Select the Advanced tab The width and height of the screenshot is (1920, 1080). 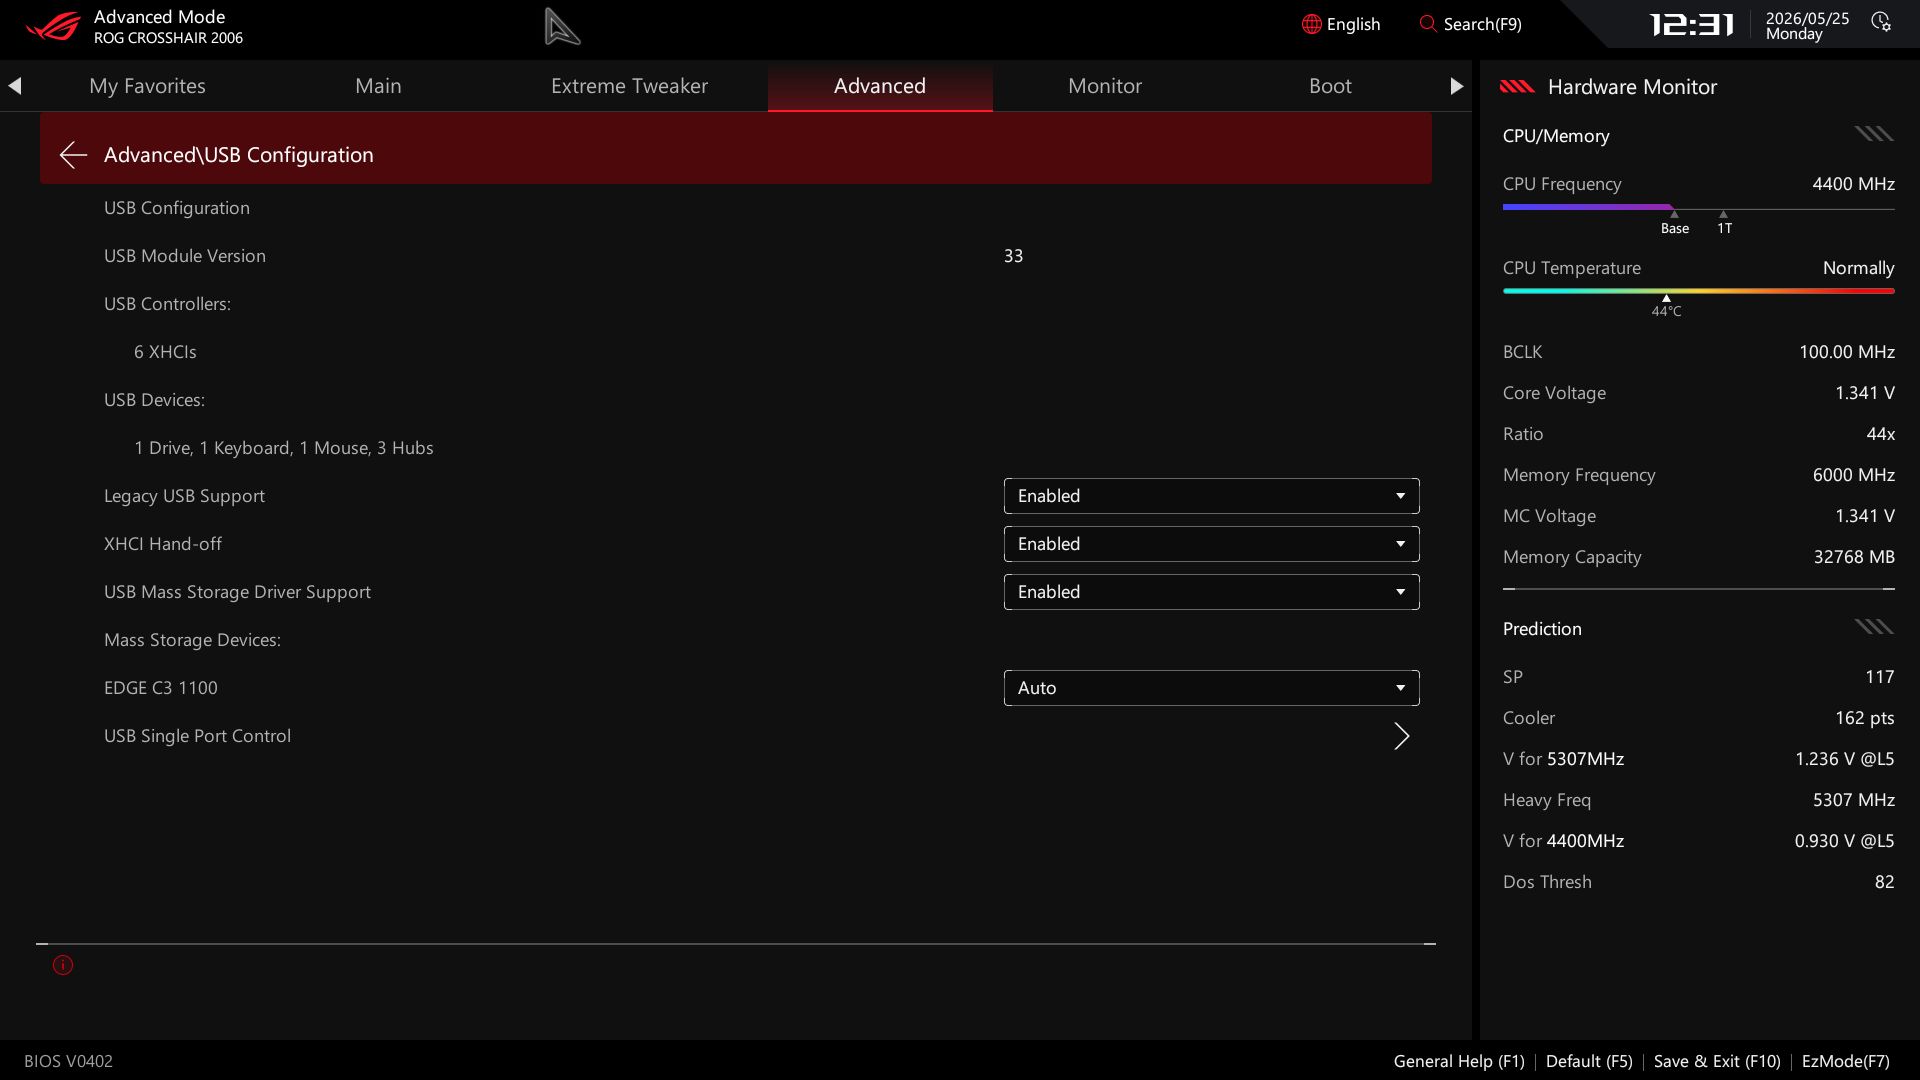tap(880, 86)
